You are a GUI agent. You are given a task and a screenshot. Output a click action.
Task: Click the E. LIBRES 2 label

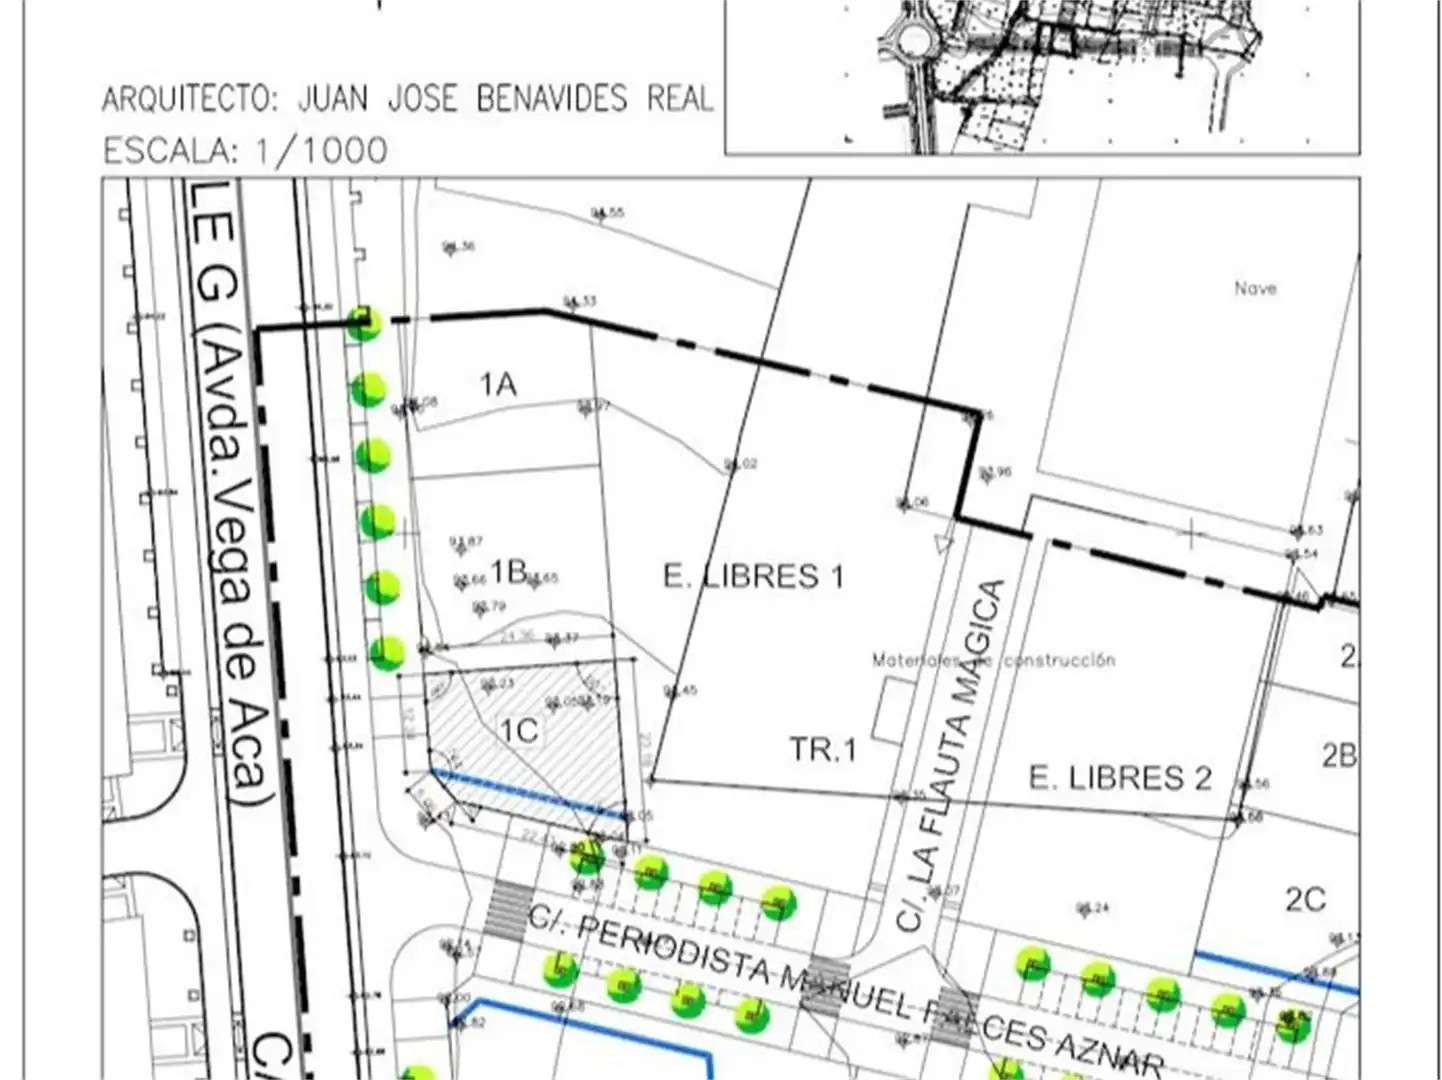(x=1120, y=778)
